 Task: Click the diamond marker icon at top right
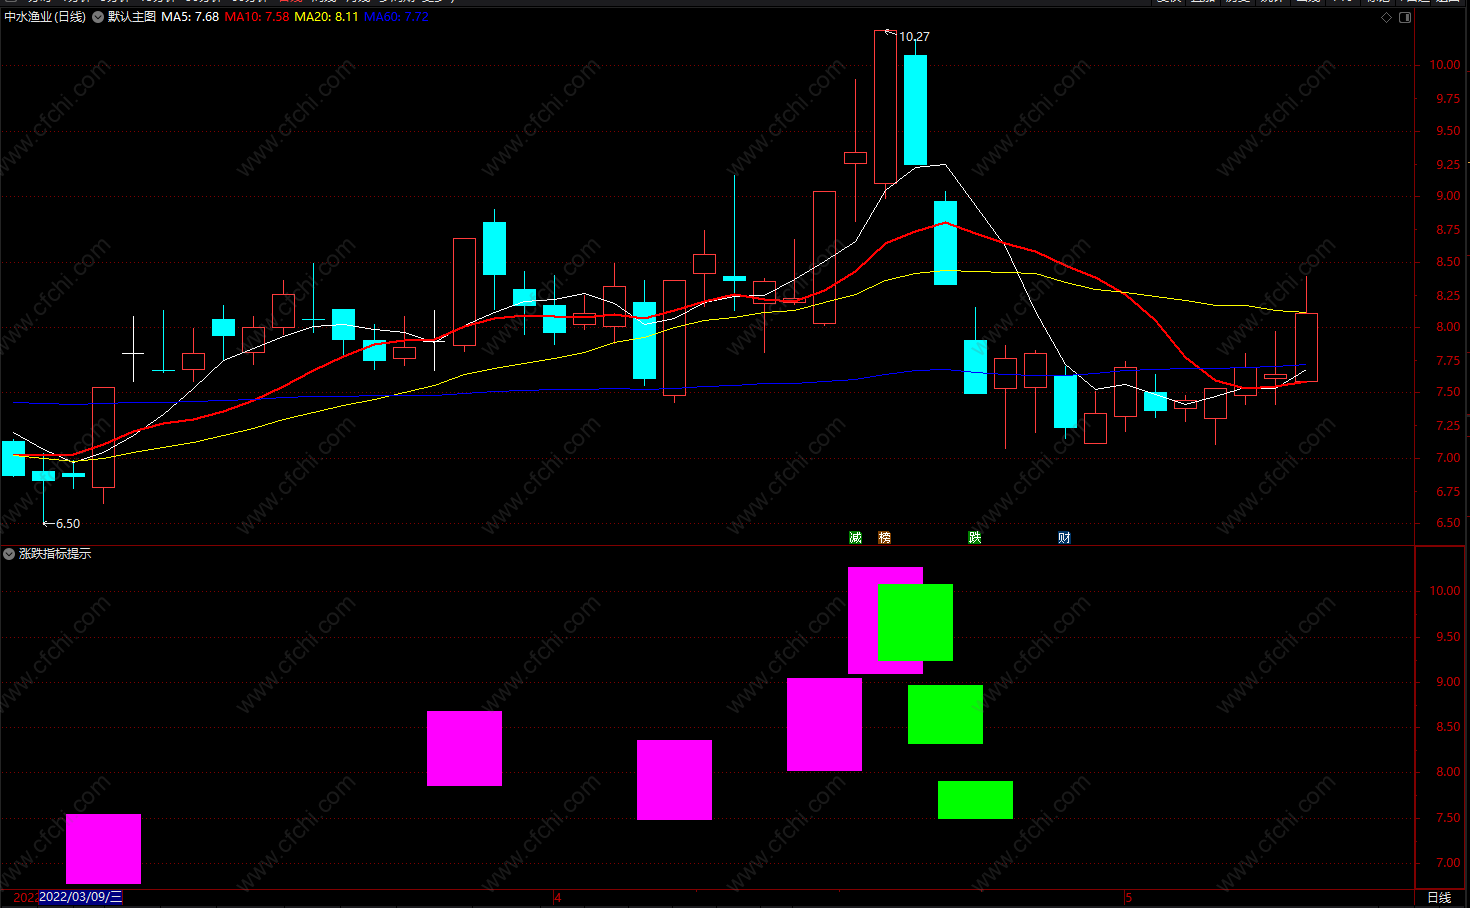point(1386,17)
